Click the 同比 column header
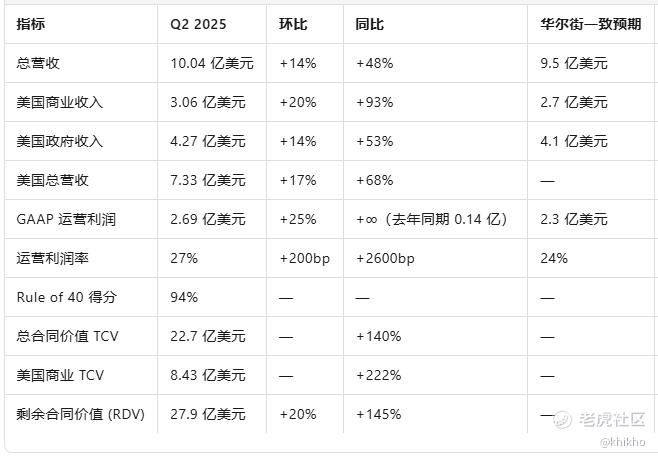Image resolution: width=658 pixels, height=457 pixels. [x=370, y=23]
